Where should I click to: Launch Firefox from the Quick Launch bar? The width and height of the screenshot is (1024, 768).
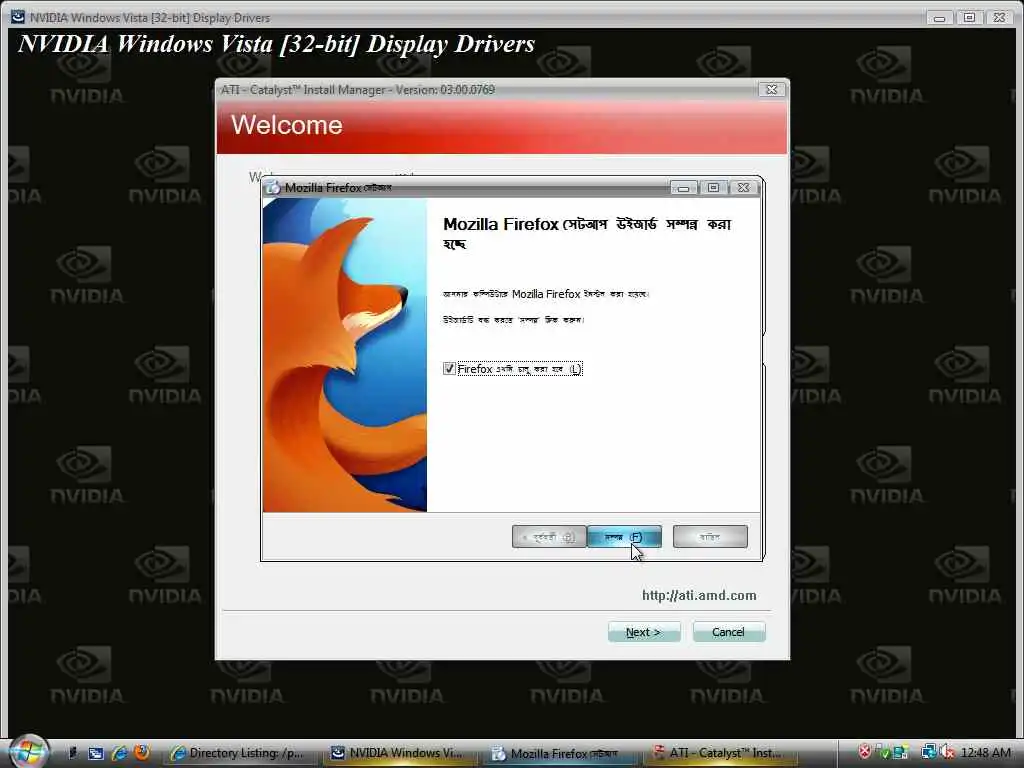pyautogui.click(x=142, y=752)
